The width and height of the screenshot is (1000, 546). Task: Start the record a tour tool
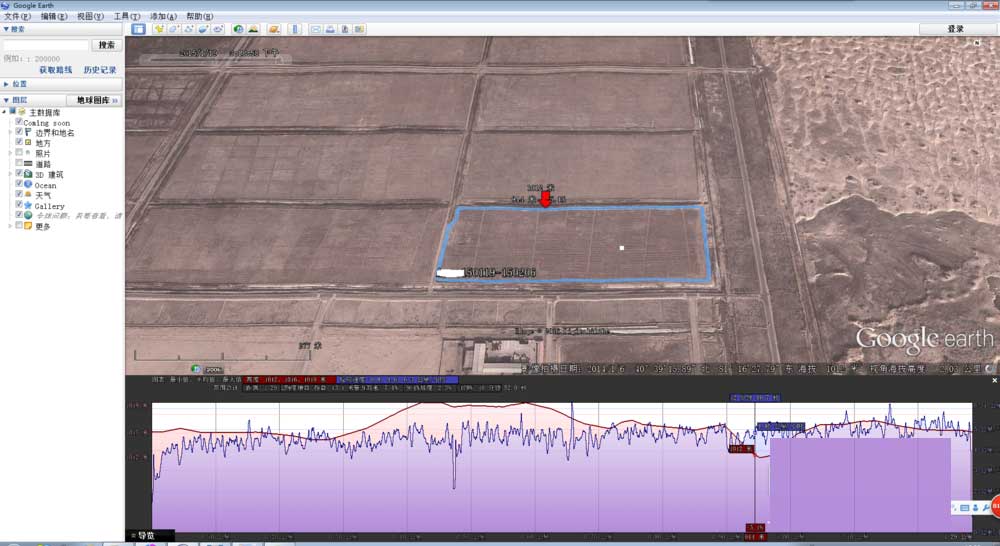(218, 29)
